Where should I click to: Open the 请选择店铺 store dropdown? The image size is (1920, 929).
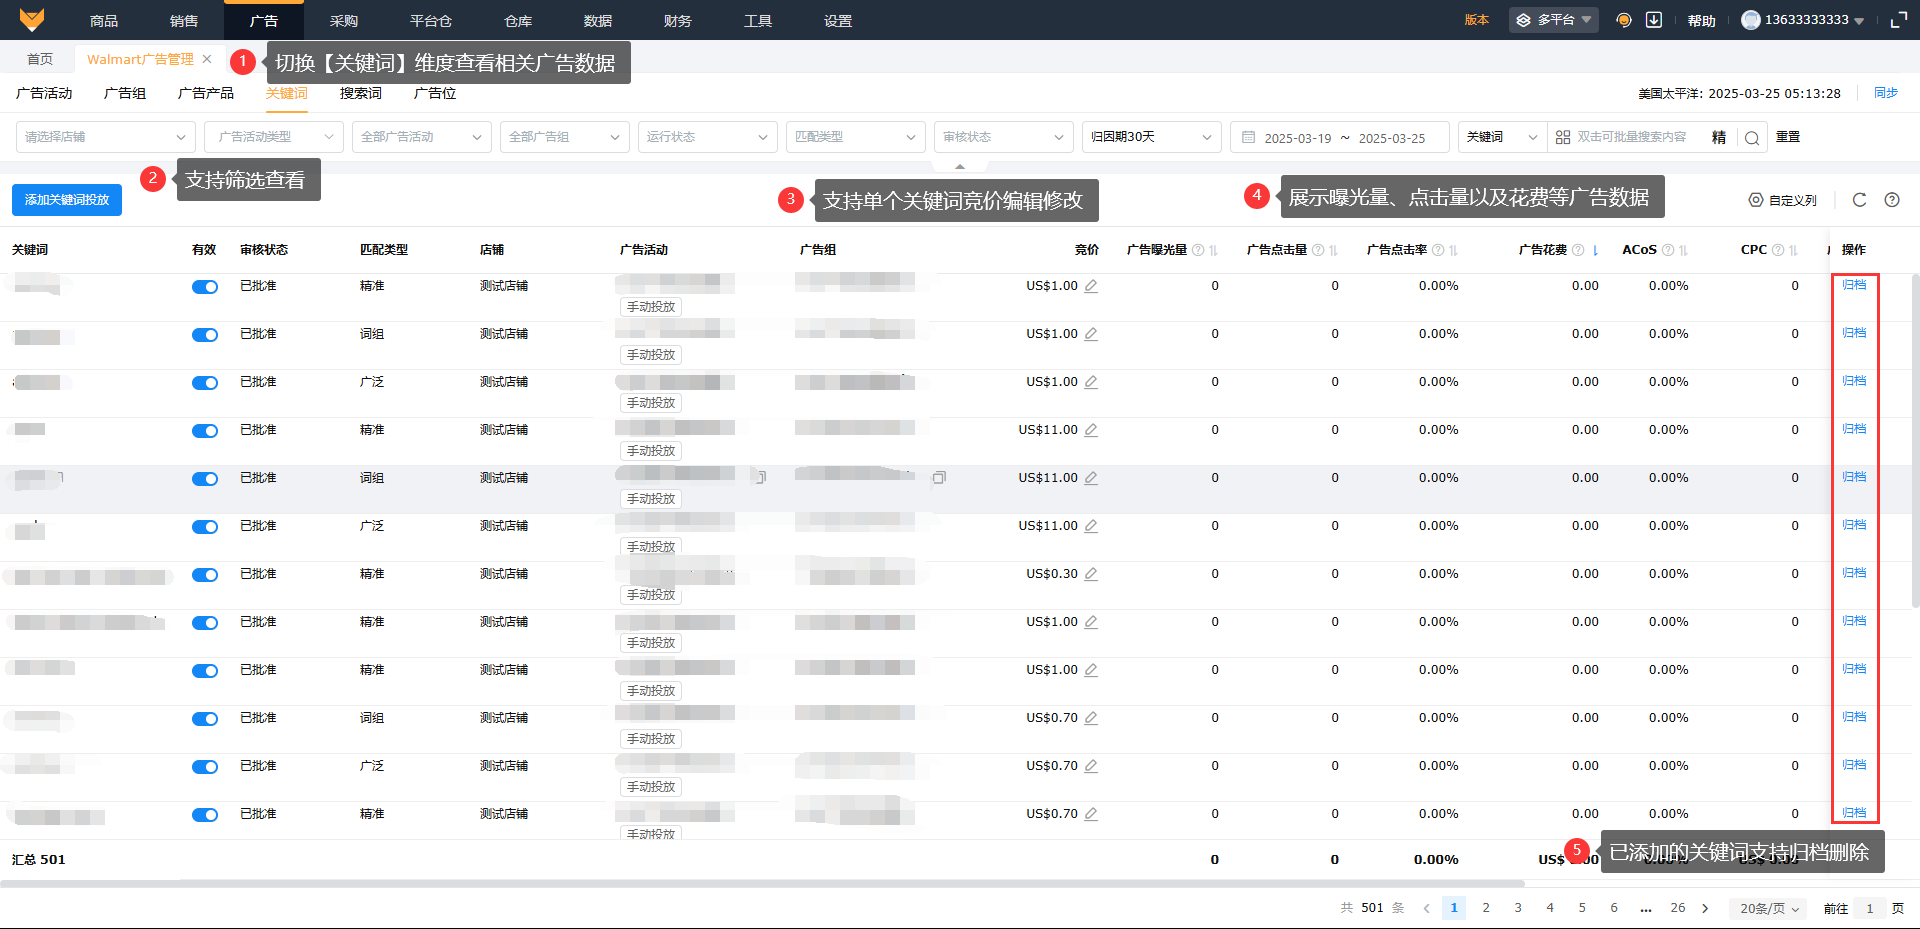[x=105, y=137]
